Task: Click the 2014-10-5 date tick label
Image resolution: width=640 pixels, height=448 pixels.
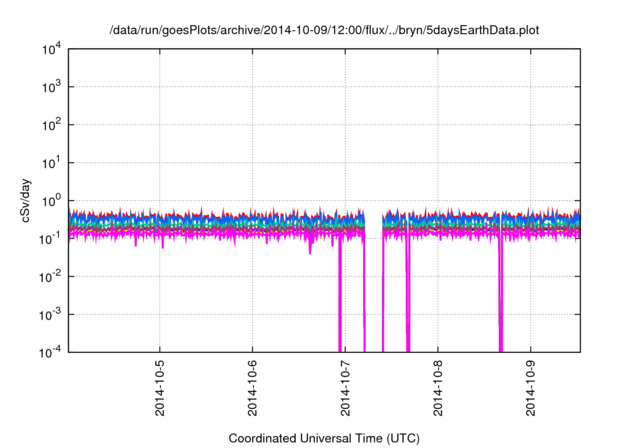Action: pos(160,388)
